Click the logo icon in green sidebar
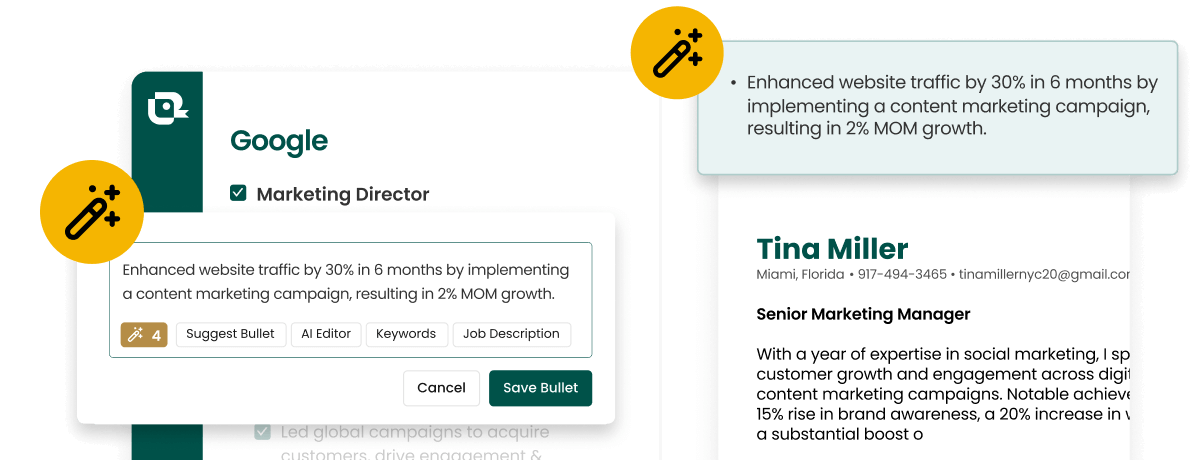The image size is (1200, 460). [x=167, y=108]
